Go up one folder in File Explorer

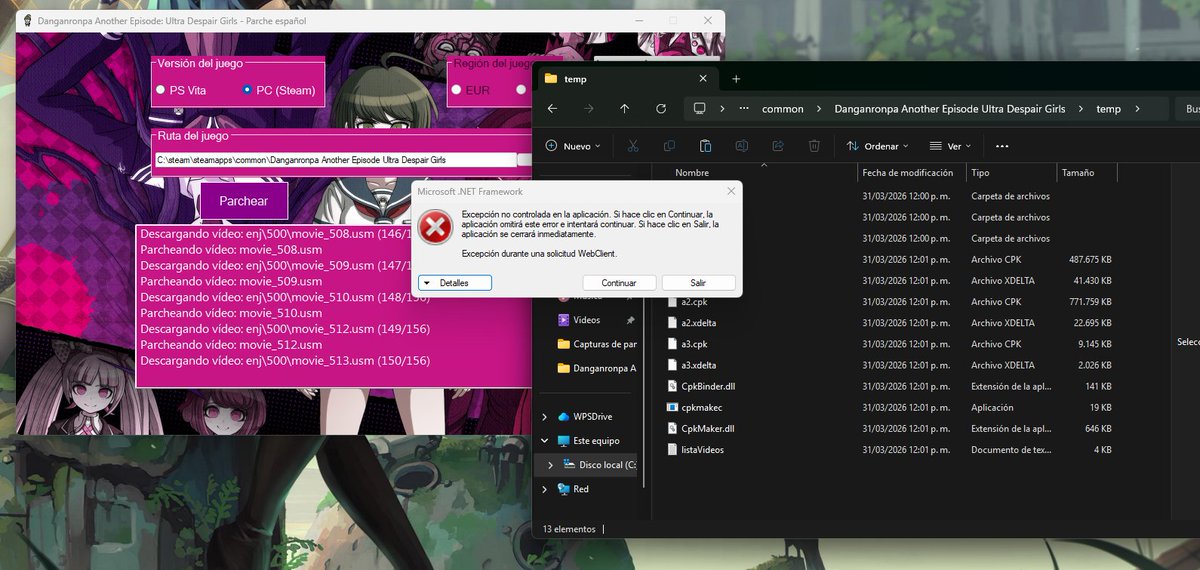[625, 109]
